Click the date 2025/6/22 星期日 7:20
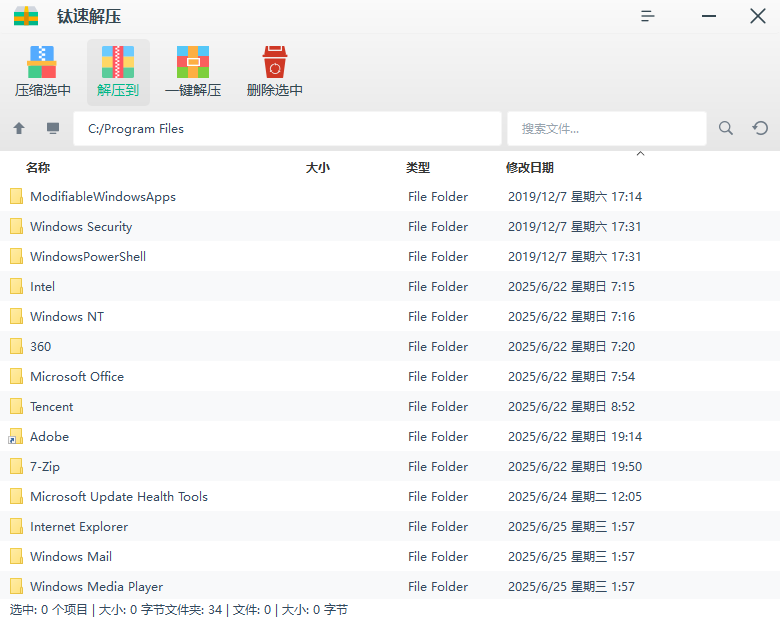 click(571, 346)
